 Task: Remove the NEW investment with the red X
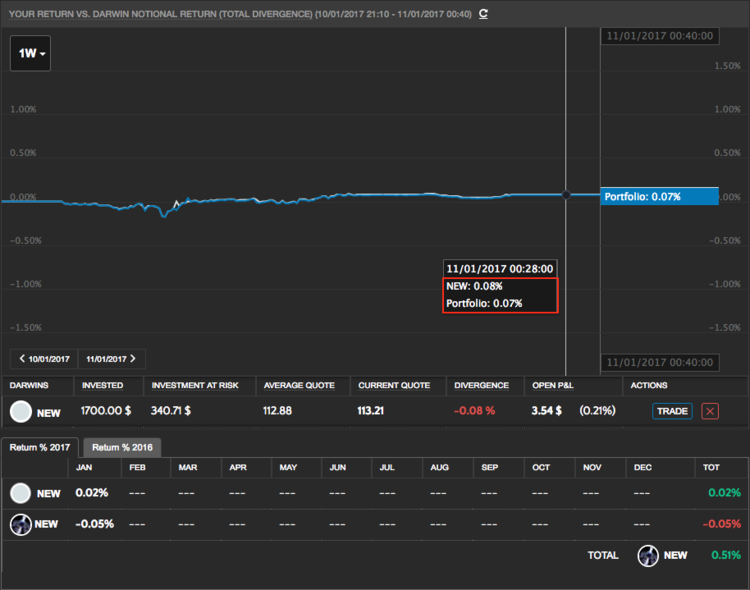(x=710, y=411)
